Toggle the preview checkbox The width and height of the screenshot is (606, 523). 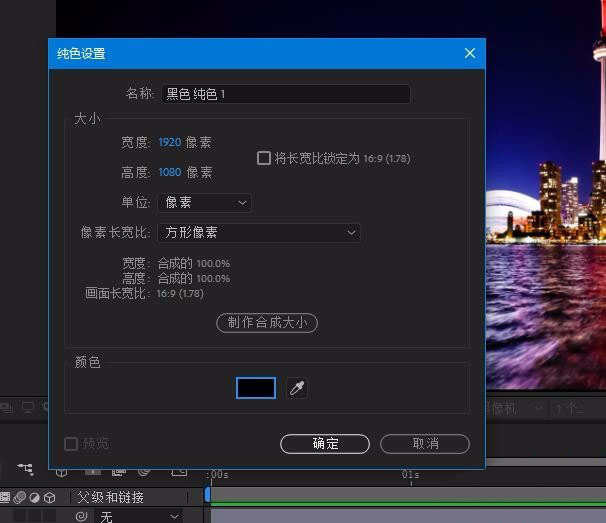tap(71, 444)
